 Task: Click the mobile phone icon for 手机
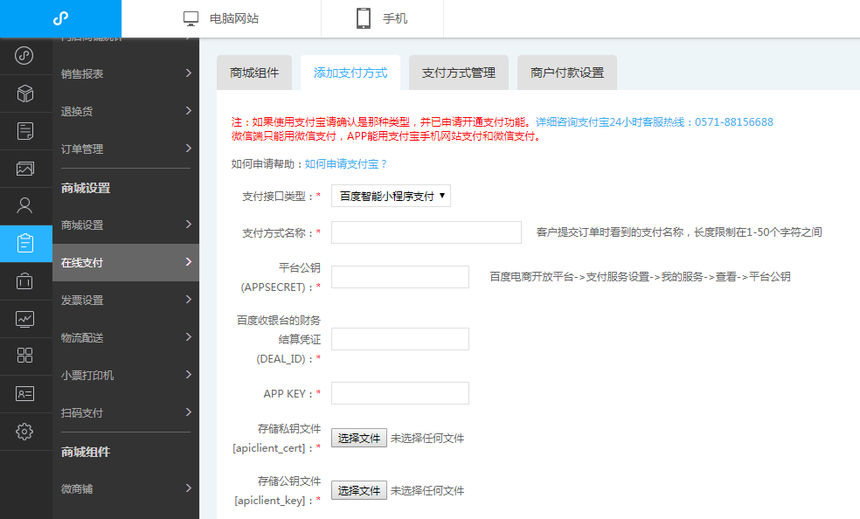pos(363,18)
